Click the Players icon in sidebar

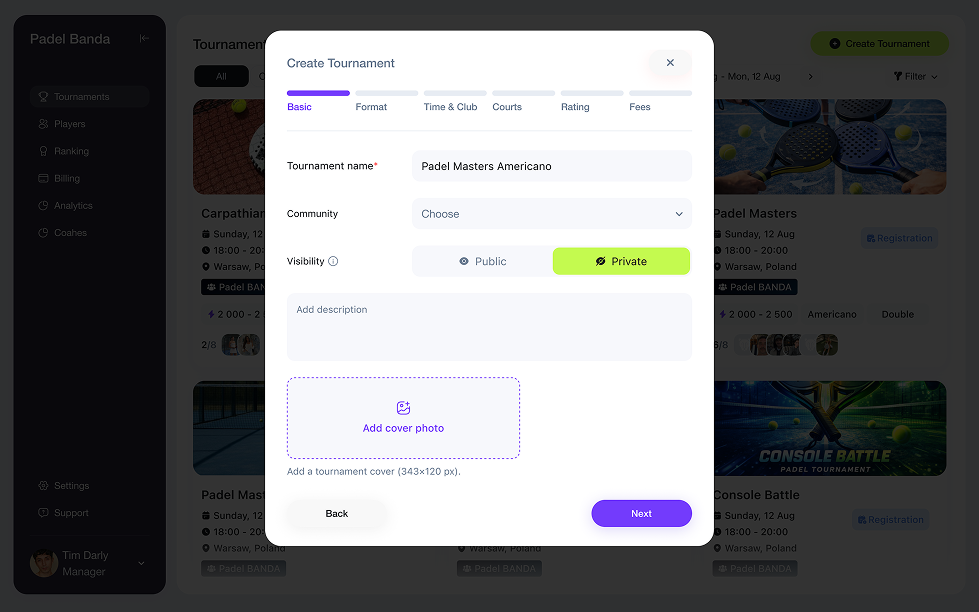click(43, 124)
